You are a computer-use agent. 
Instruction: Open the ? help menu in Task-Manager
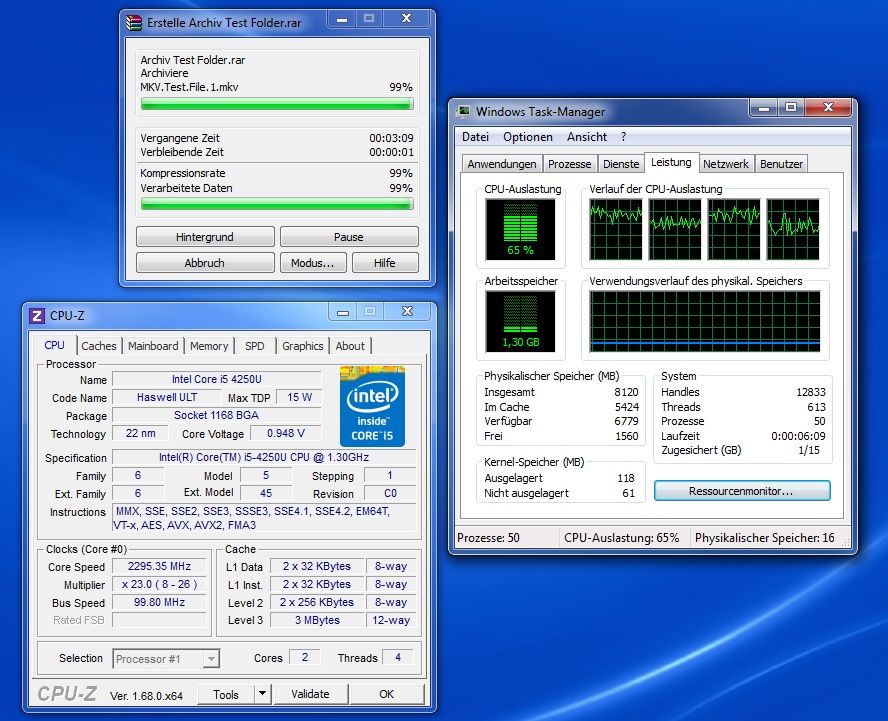click(624, 136)
